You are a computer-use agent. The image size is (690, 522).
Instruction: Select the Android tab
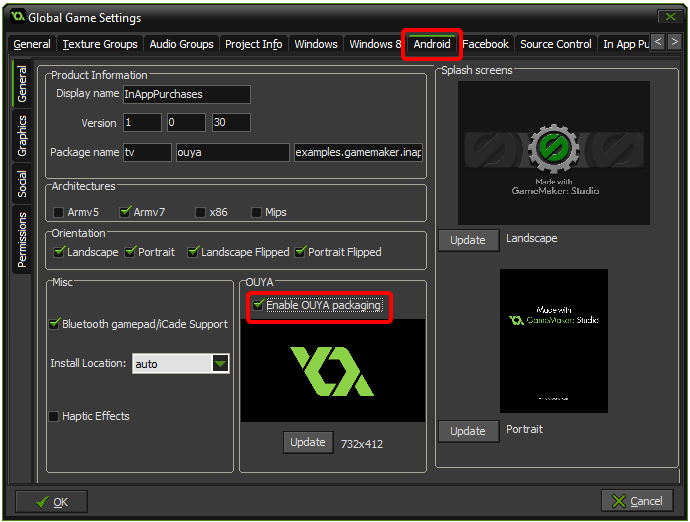pos(432,44)
